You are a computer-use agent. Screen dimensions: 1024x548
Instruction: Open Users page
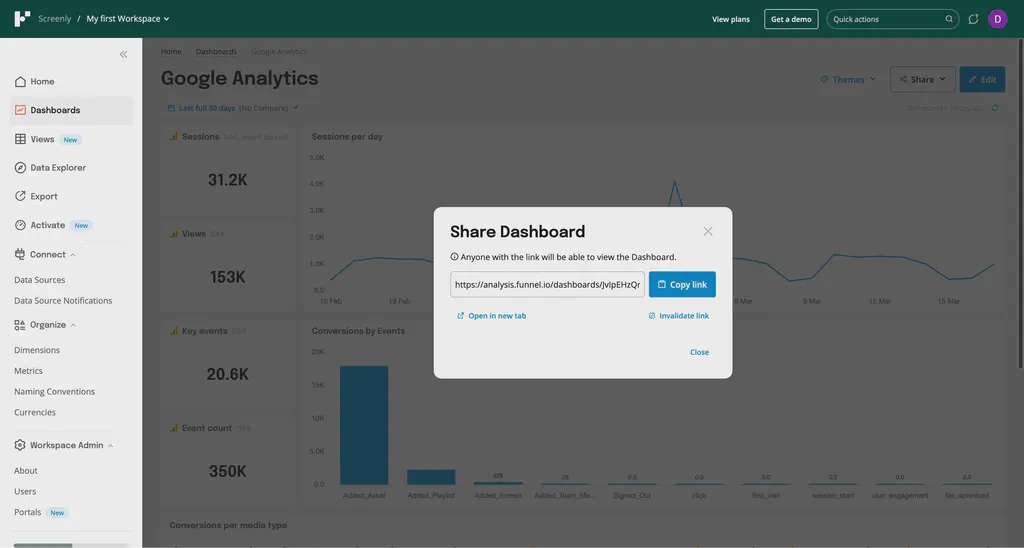click(x=25, y=491)
